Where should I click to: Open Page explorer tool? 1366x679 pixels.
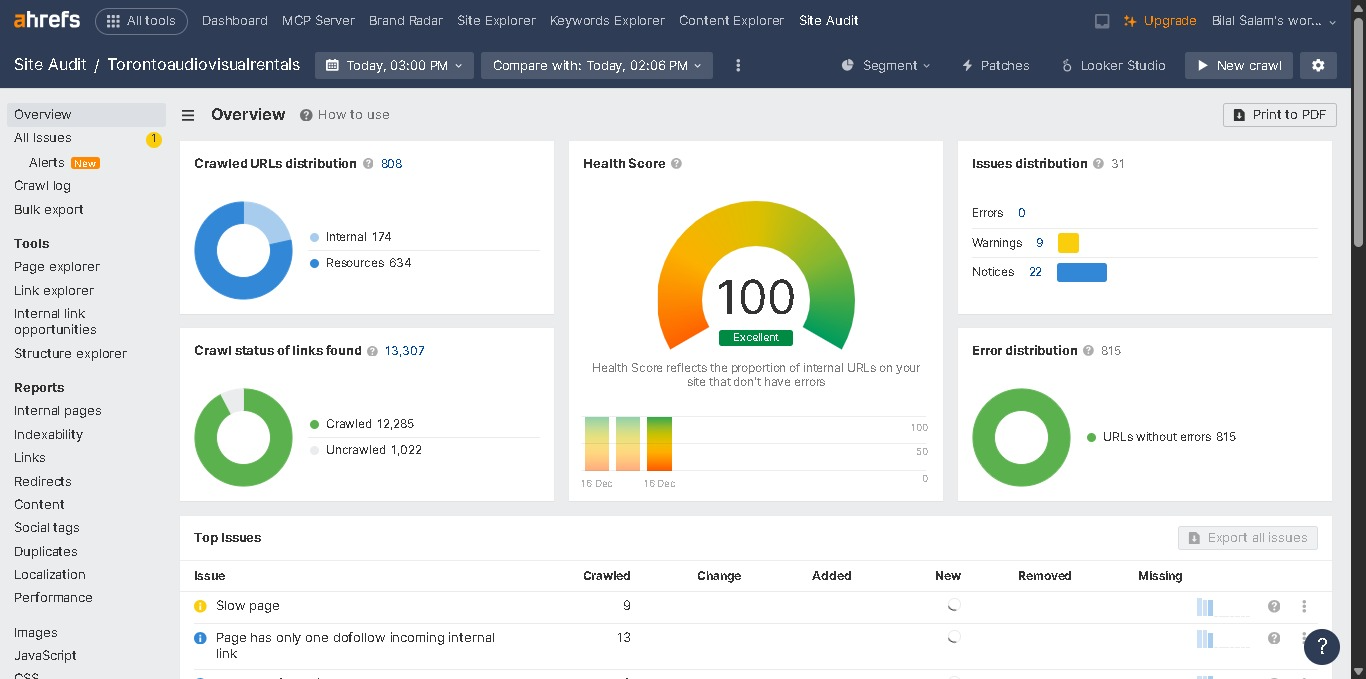tap(57, 267)
